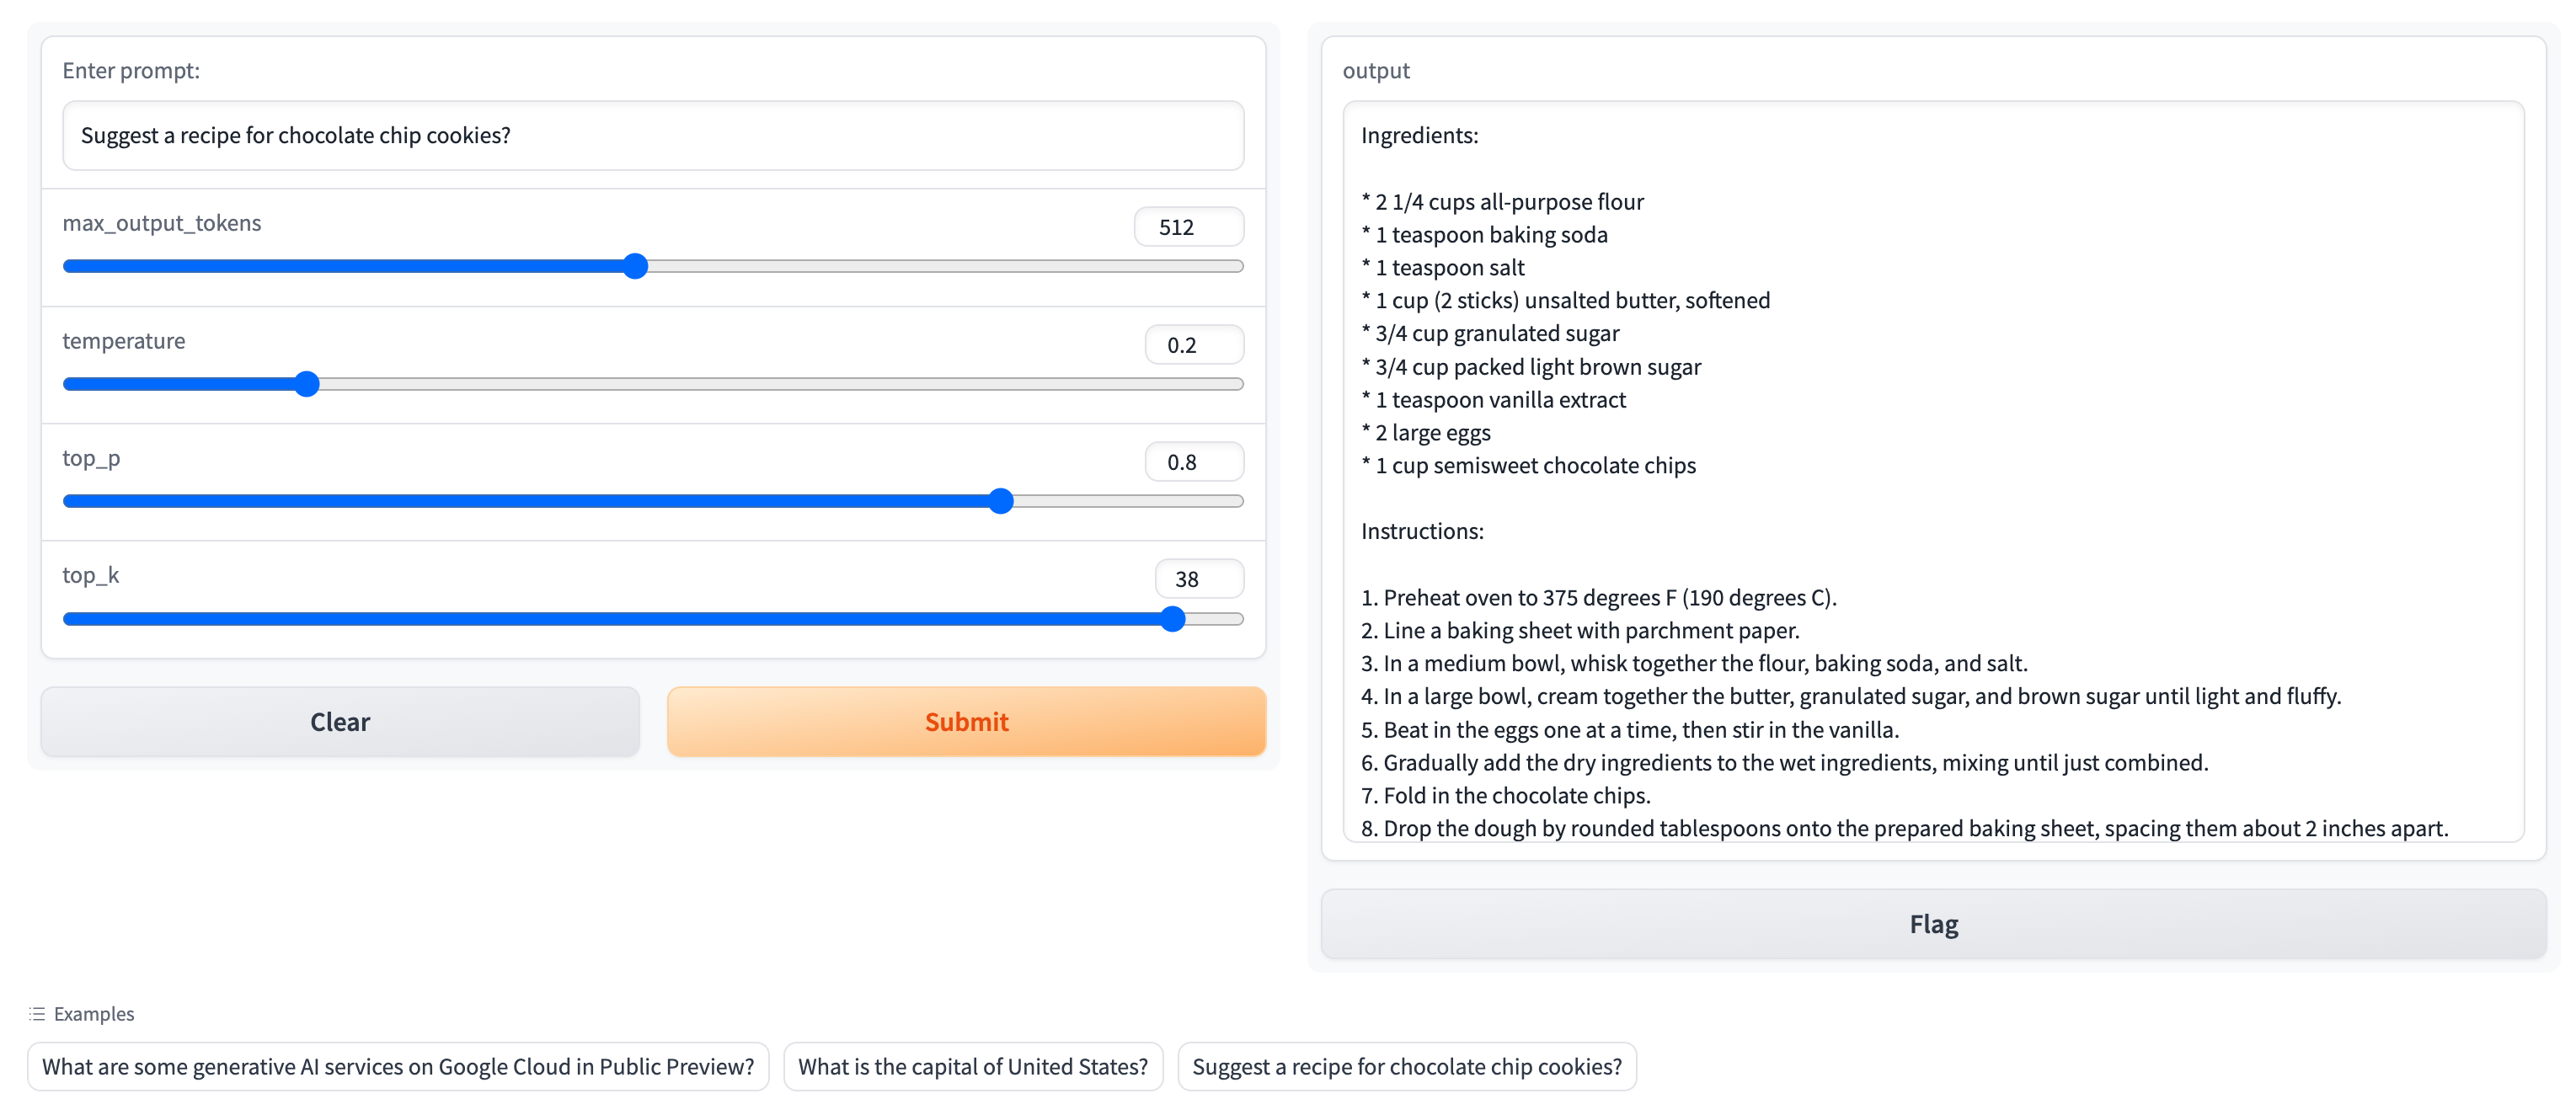
Task: Click the top_p slider handle
Action: [1001, 501]
